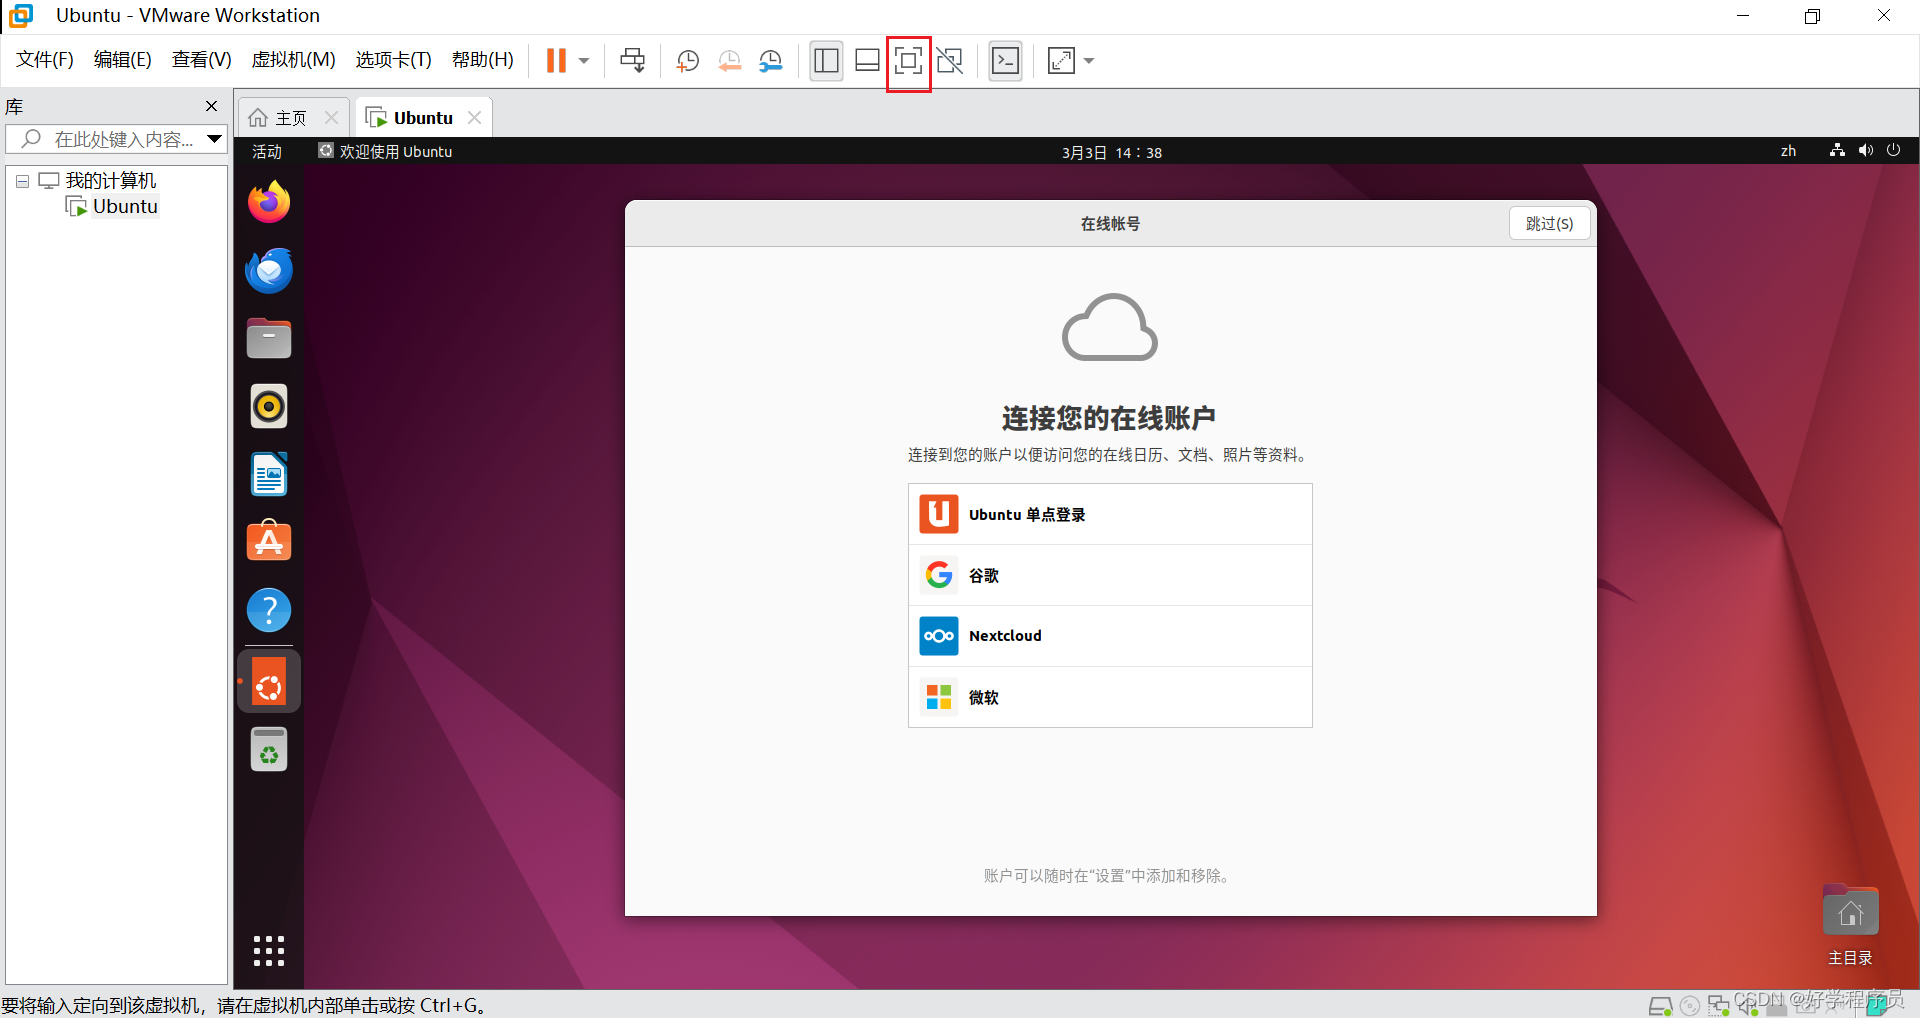Screen dimensions: 1920x1018
Task: Click the 跳过(S) skip button
Action: pyautogui.click(x=1549, y=223)
